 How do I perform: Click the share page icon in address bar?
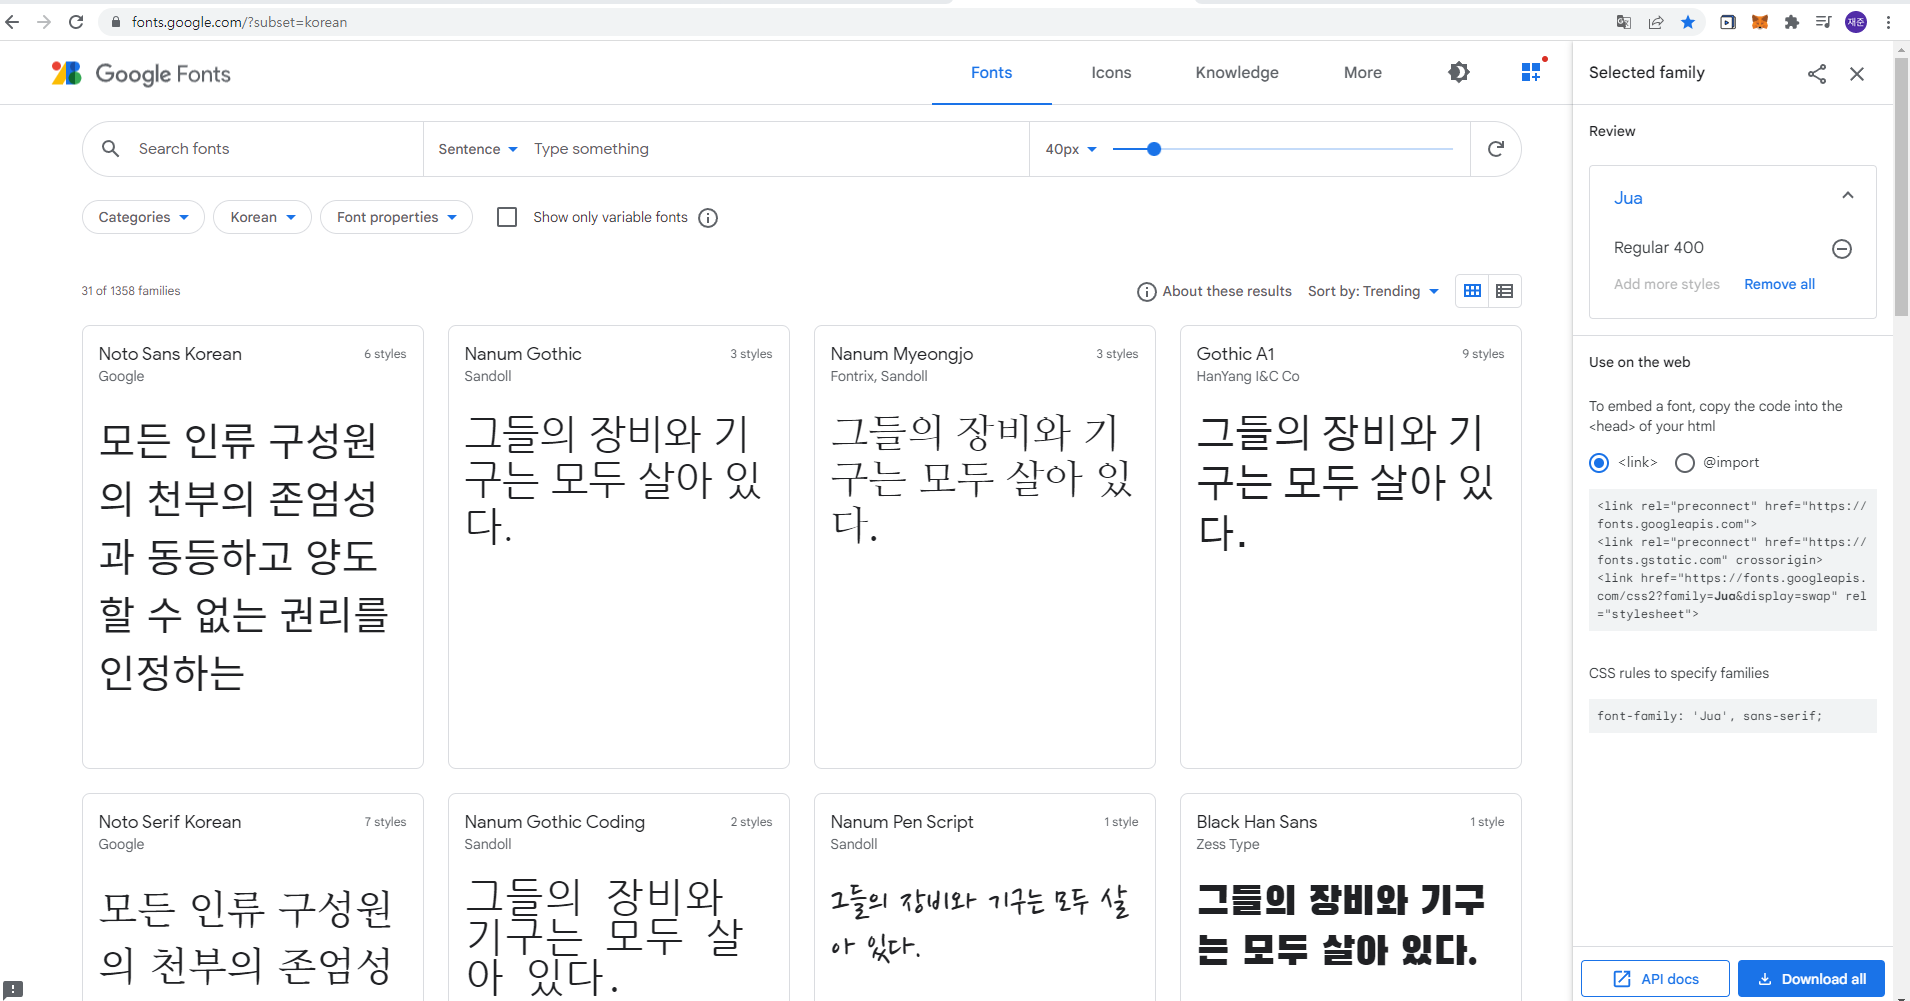(x=1656, y=22)
